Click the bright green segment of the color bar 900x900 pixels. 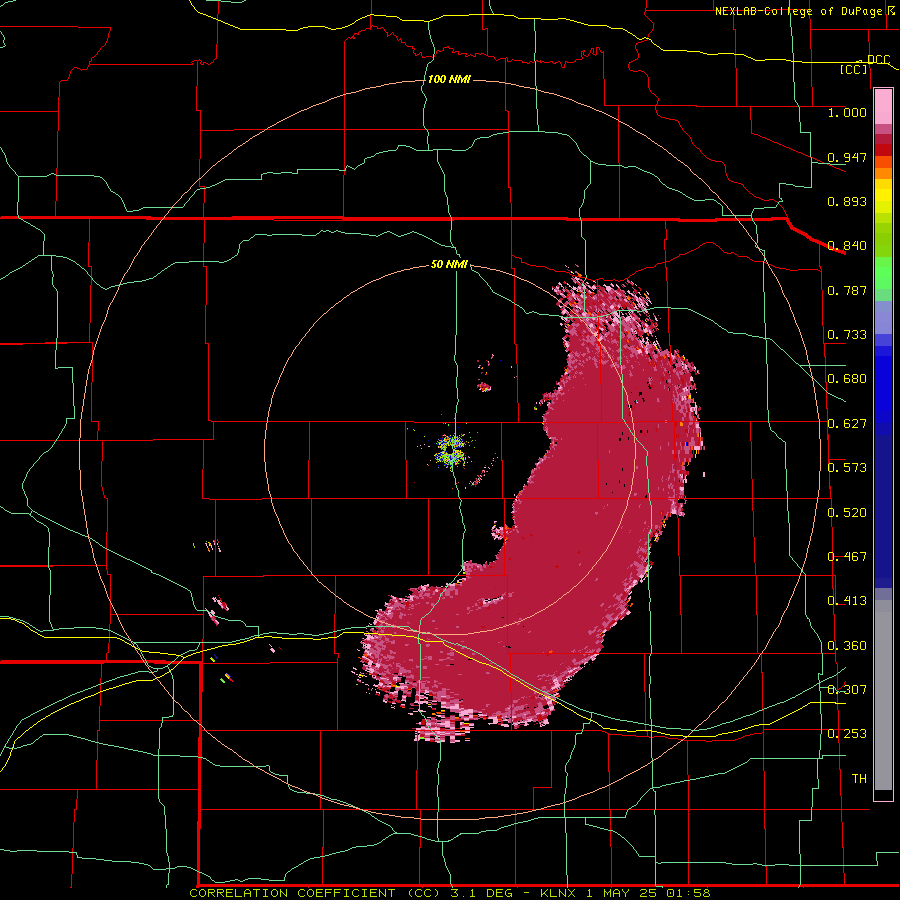pos(883,273)
